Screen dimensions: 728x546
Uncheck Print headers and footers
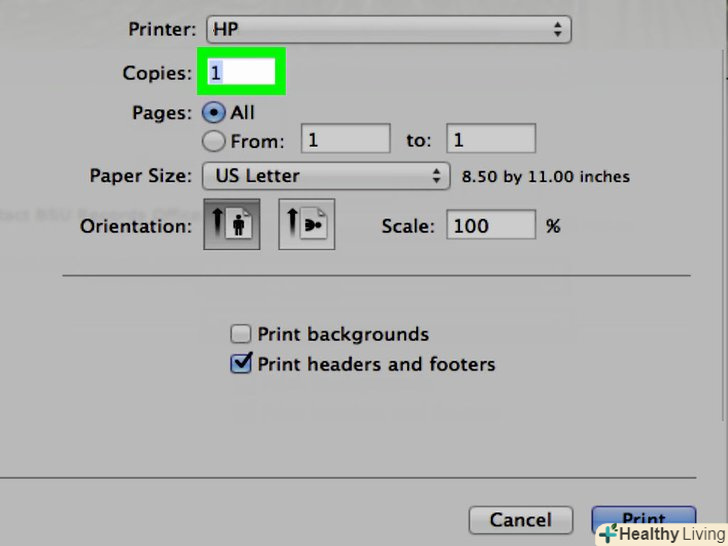241,364
